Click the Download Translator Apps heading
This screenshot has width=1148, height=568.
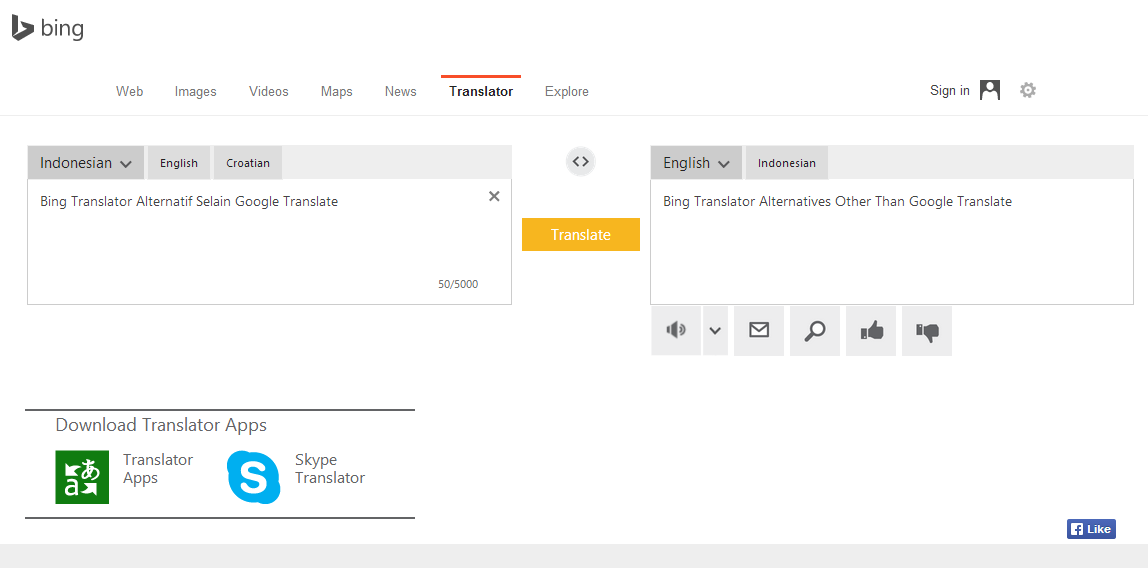tap(161, 425)
